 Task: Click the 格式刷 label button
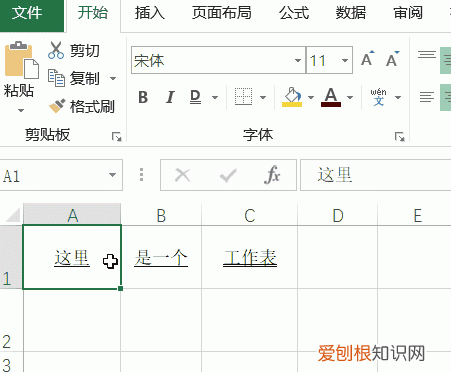coord(92,107)
